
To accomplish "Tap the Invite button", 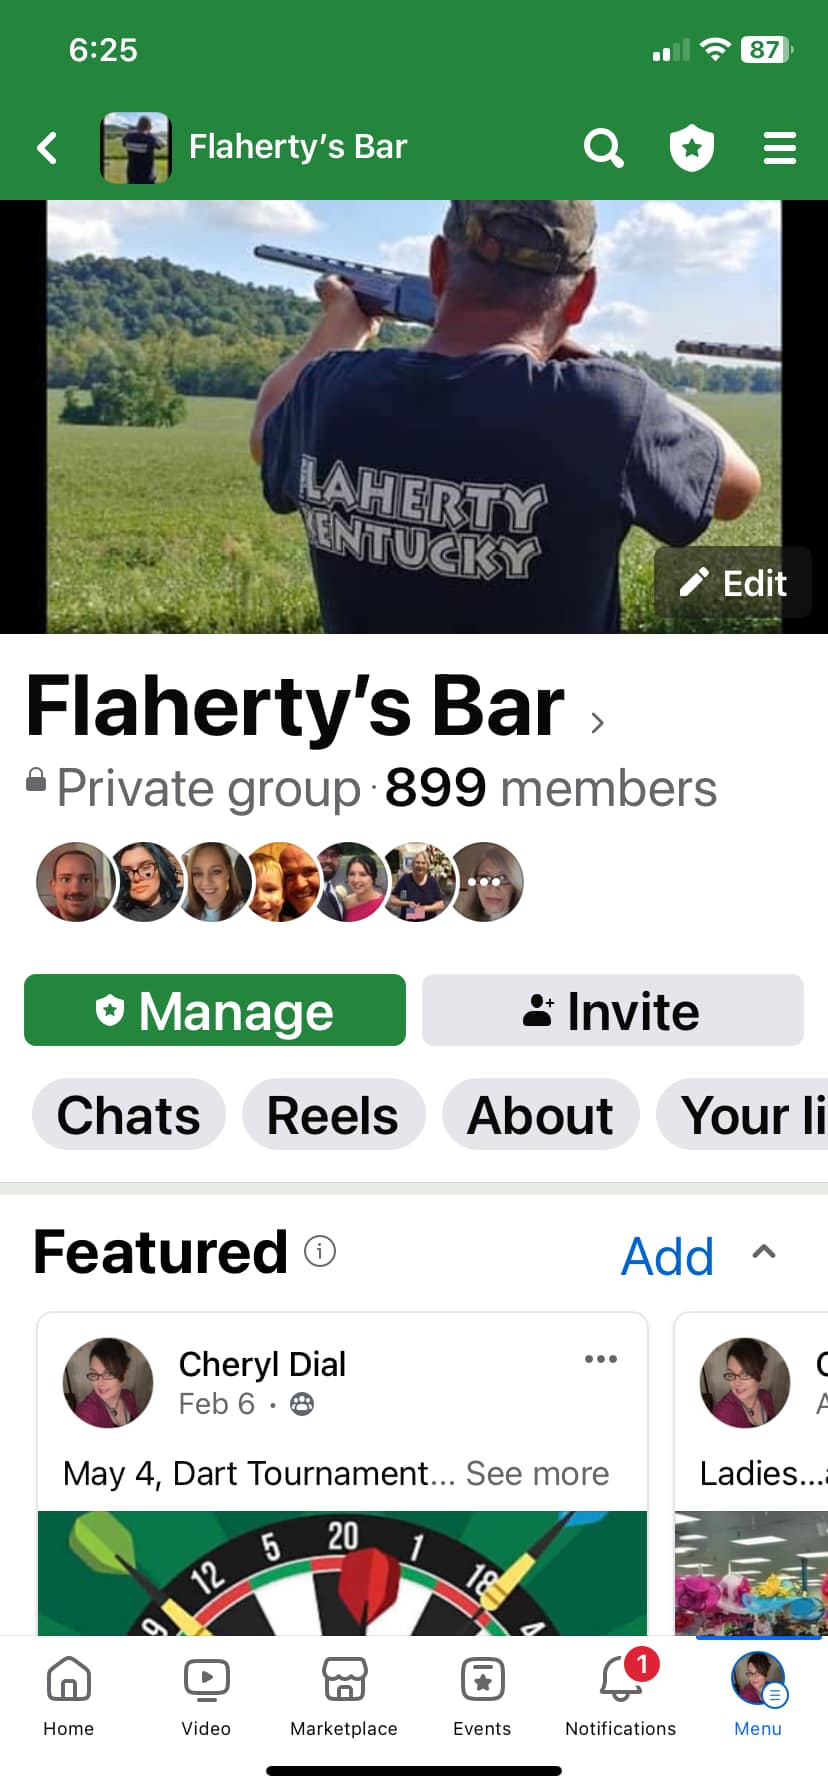I will (x=613, y=1010).
